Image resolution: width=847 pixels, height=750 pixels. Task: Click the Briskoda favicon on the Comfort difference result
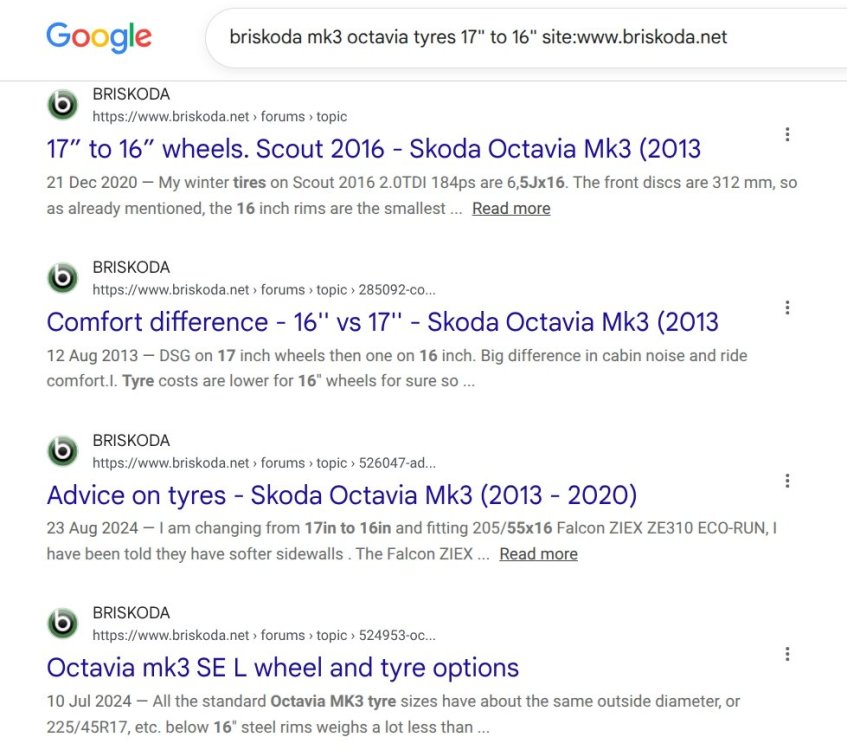click(63, 278)
